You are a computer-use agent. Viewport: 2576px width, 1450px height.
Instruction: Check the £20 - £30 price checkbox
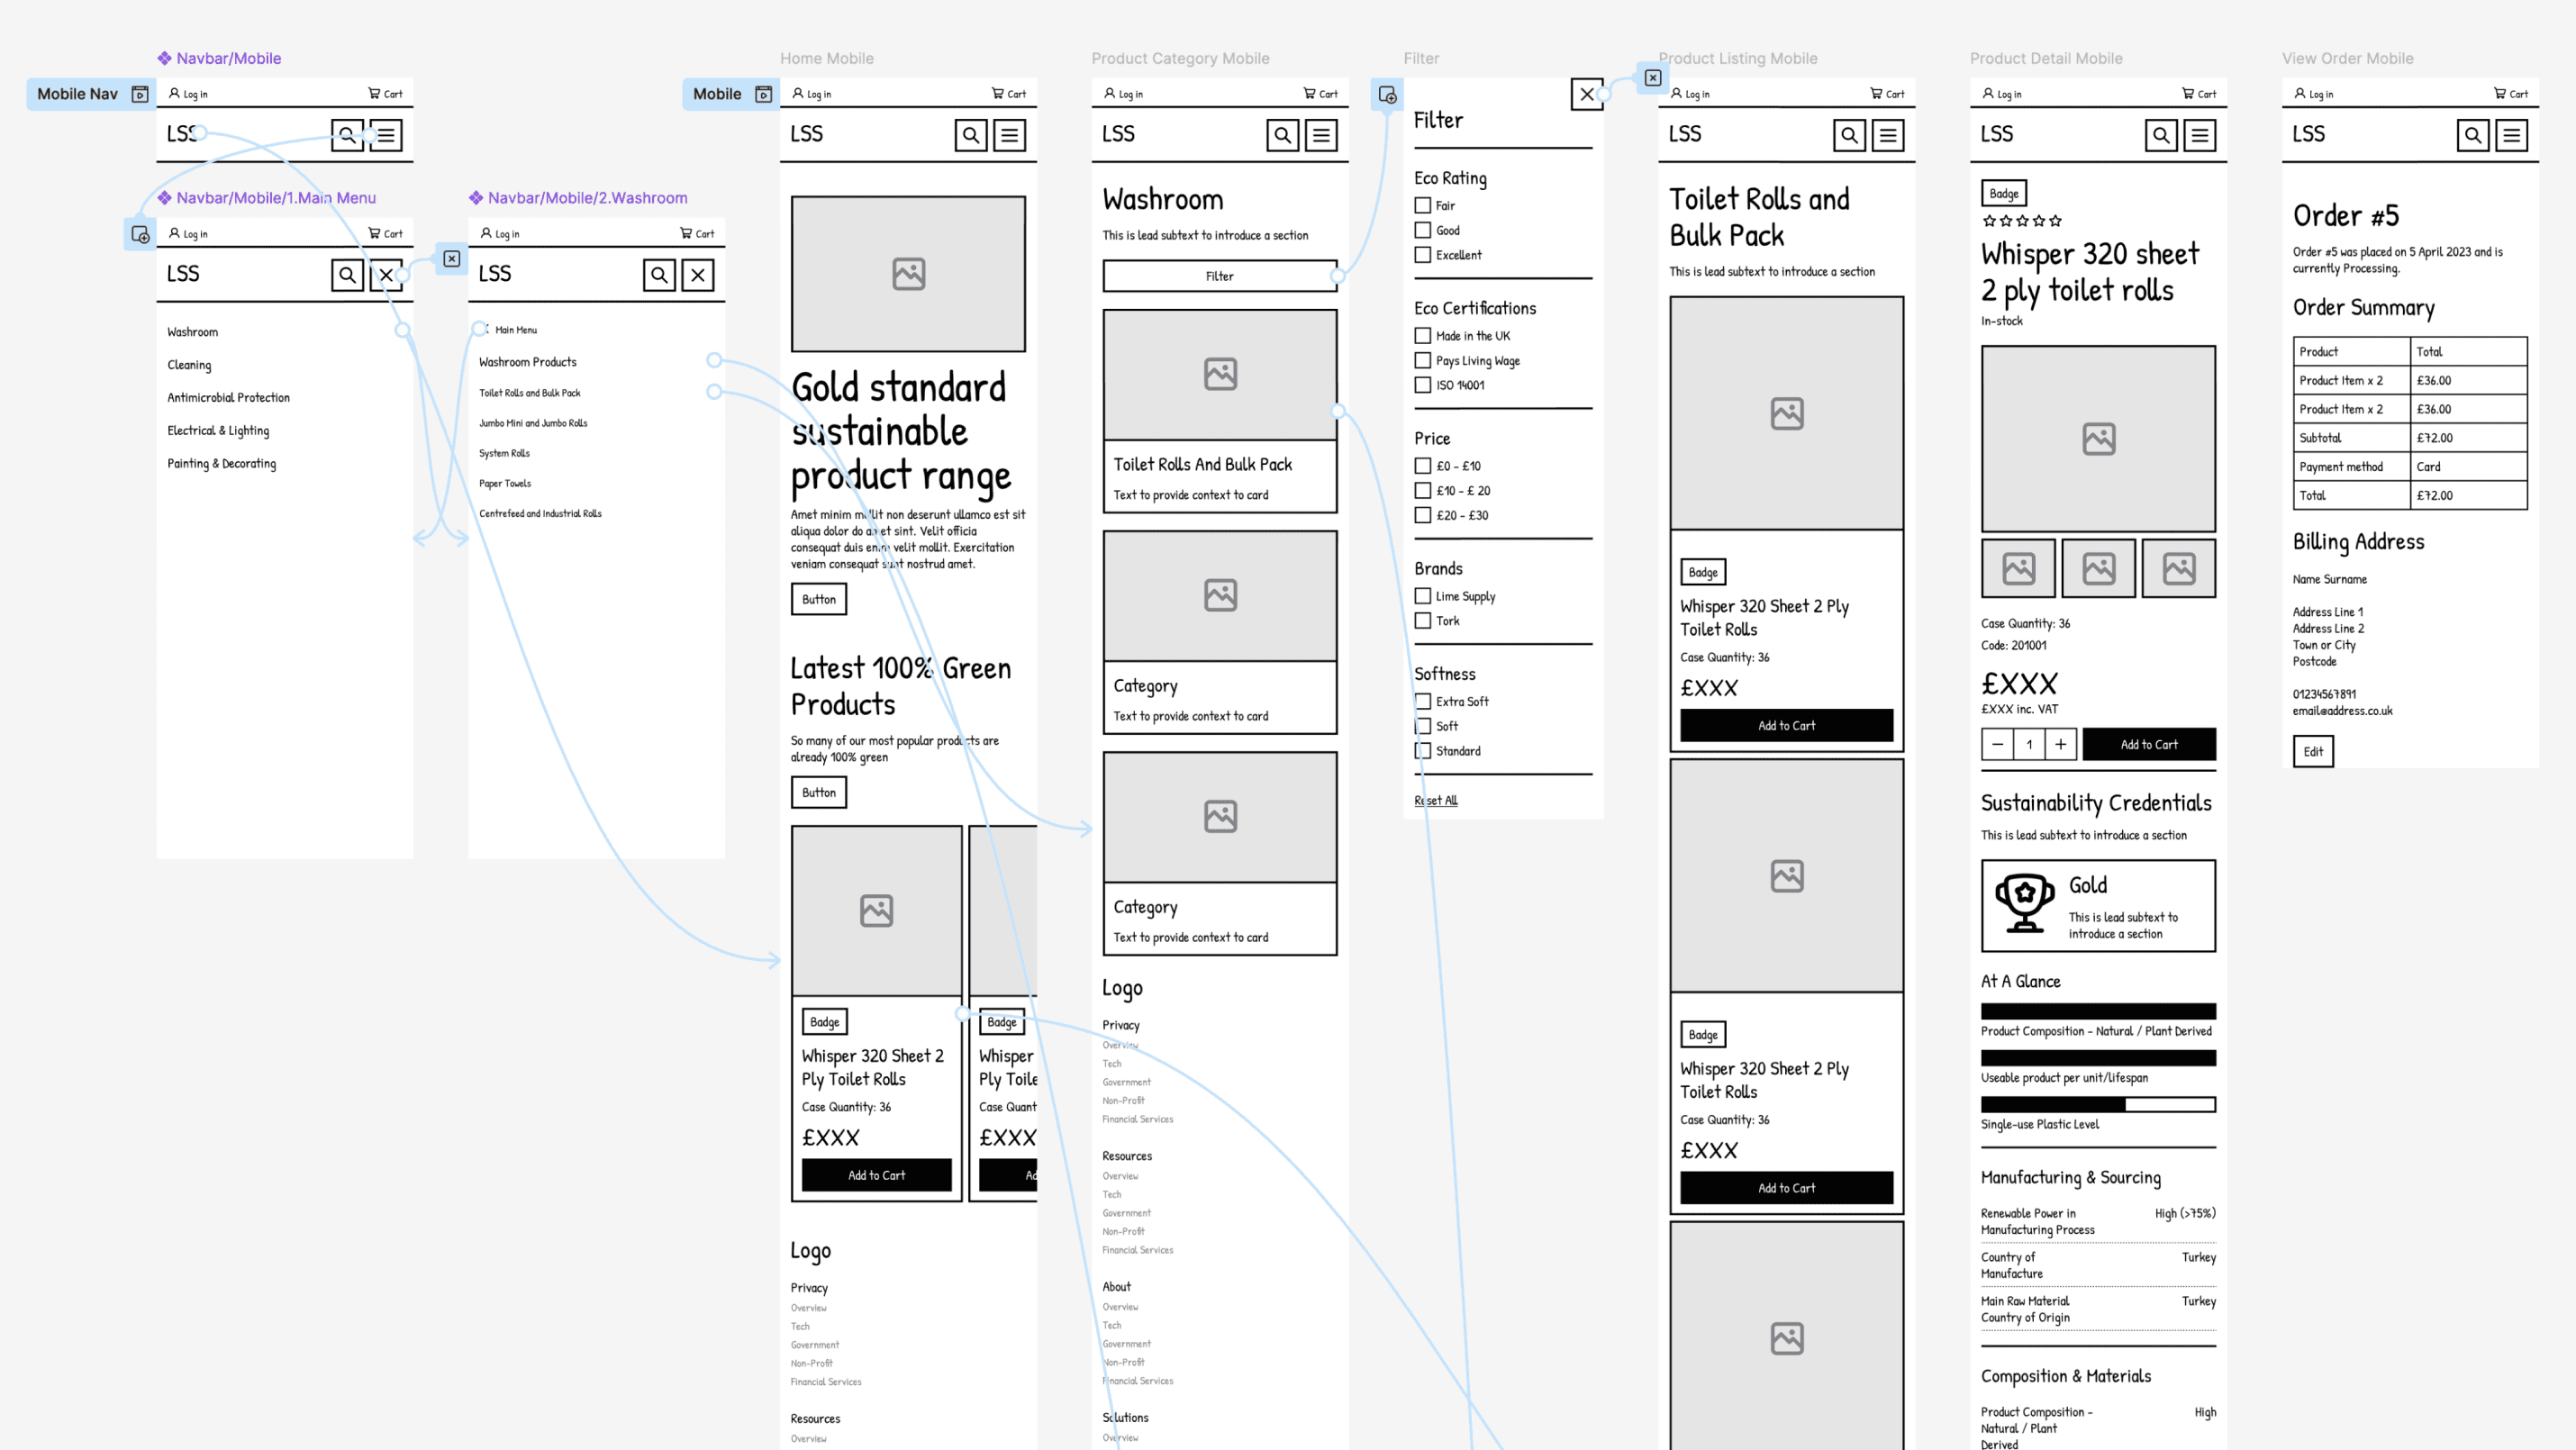1423,516
